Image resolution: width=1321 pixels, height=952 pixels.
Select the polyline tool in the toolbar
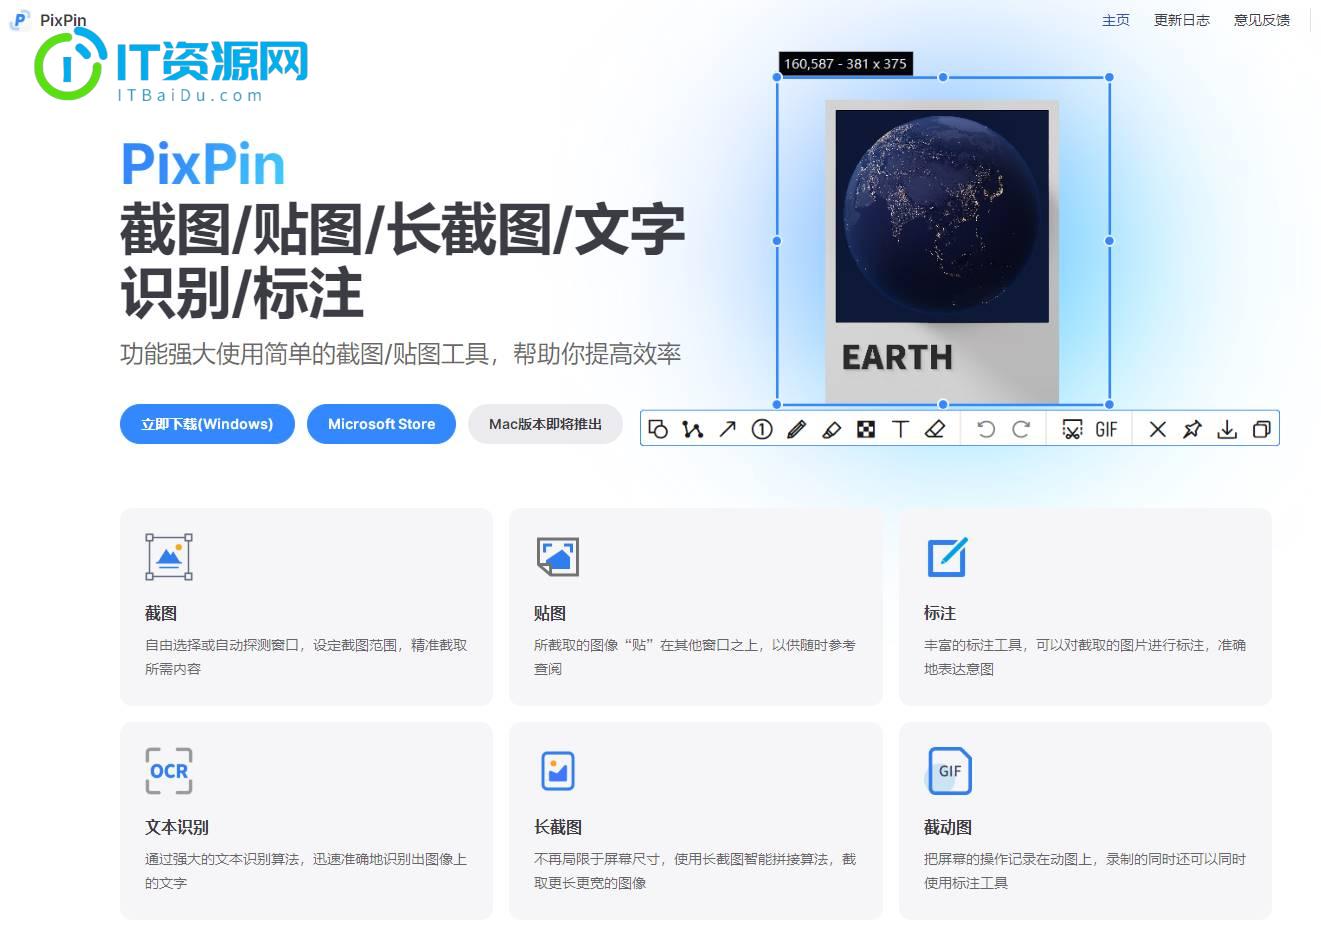[x=692, y=429]
